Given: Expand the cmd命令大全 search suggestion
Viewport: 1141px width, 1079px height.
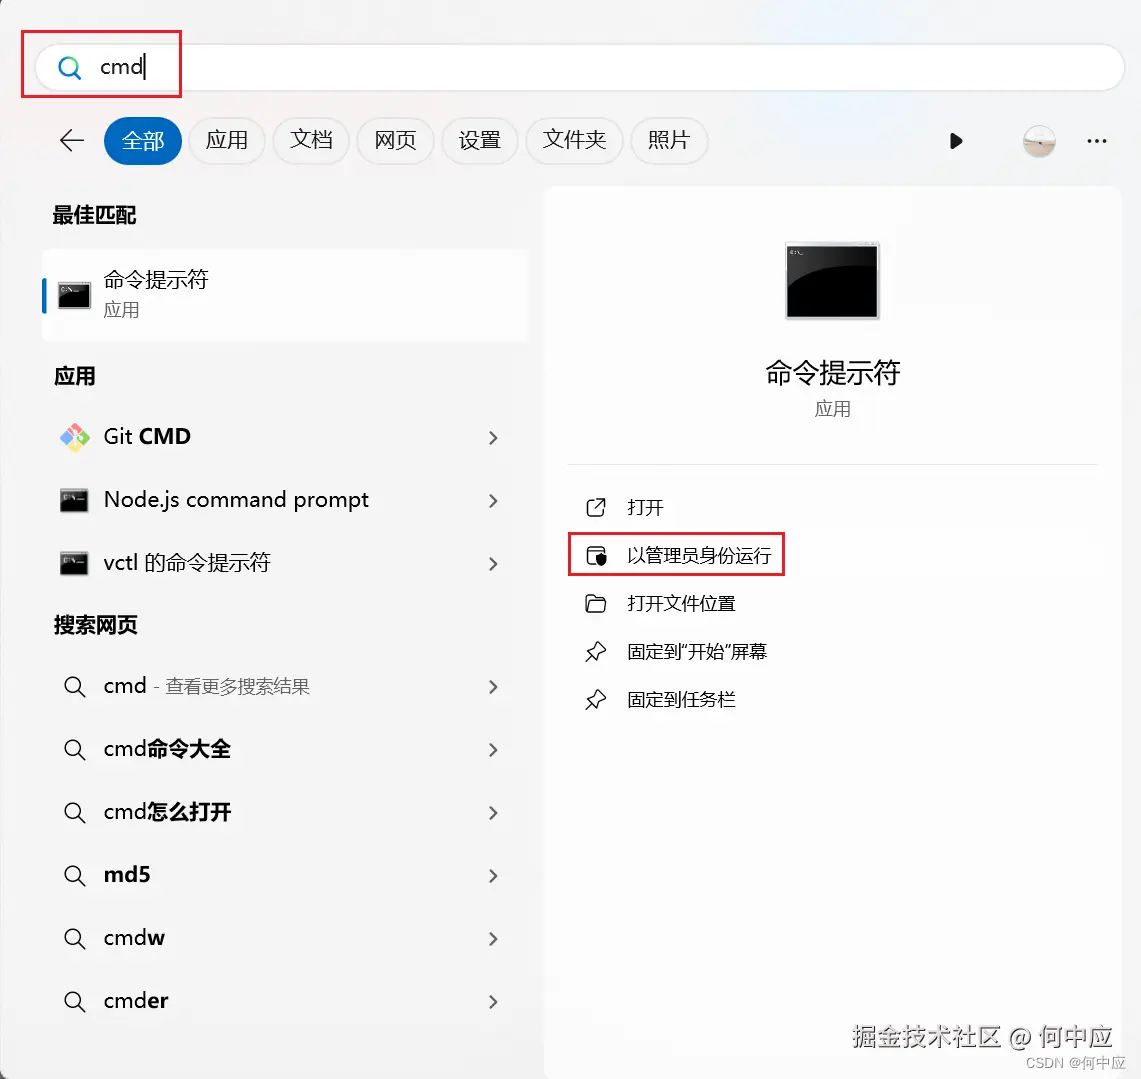Looking at the screenshot, I should 492,750.
